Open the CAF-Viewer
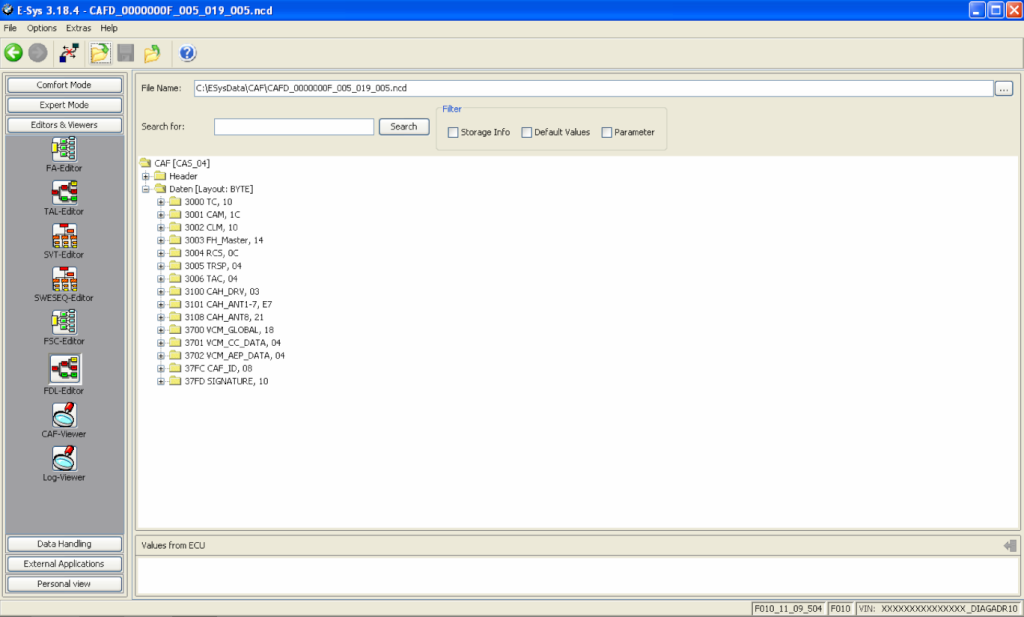 64,420
